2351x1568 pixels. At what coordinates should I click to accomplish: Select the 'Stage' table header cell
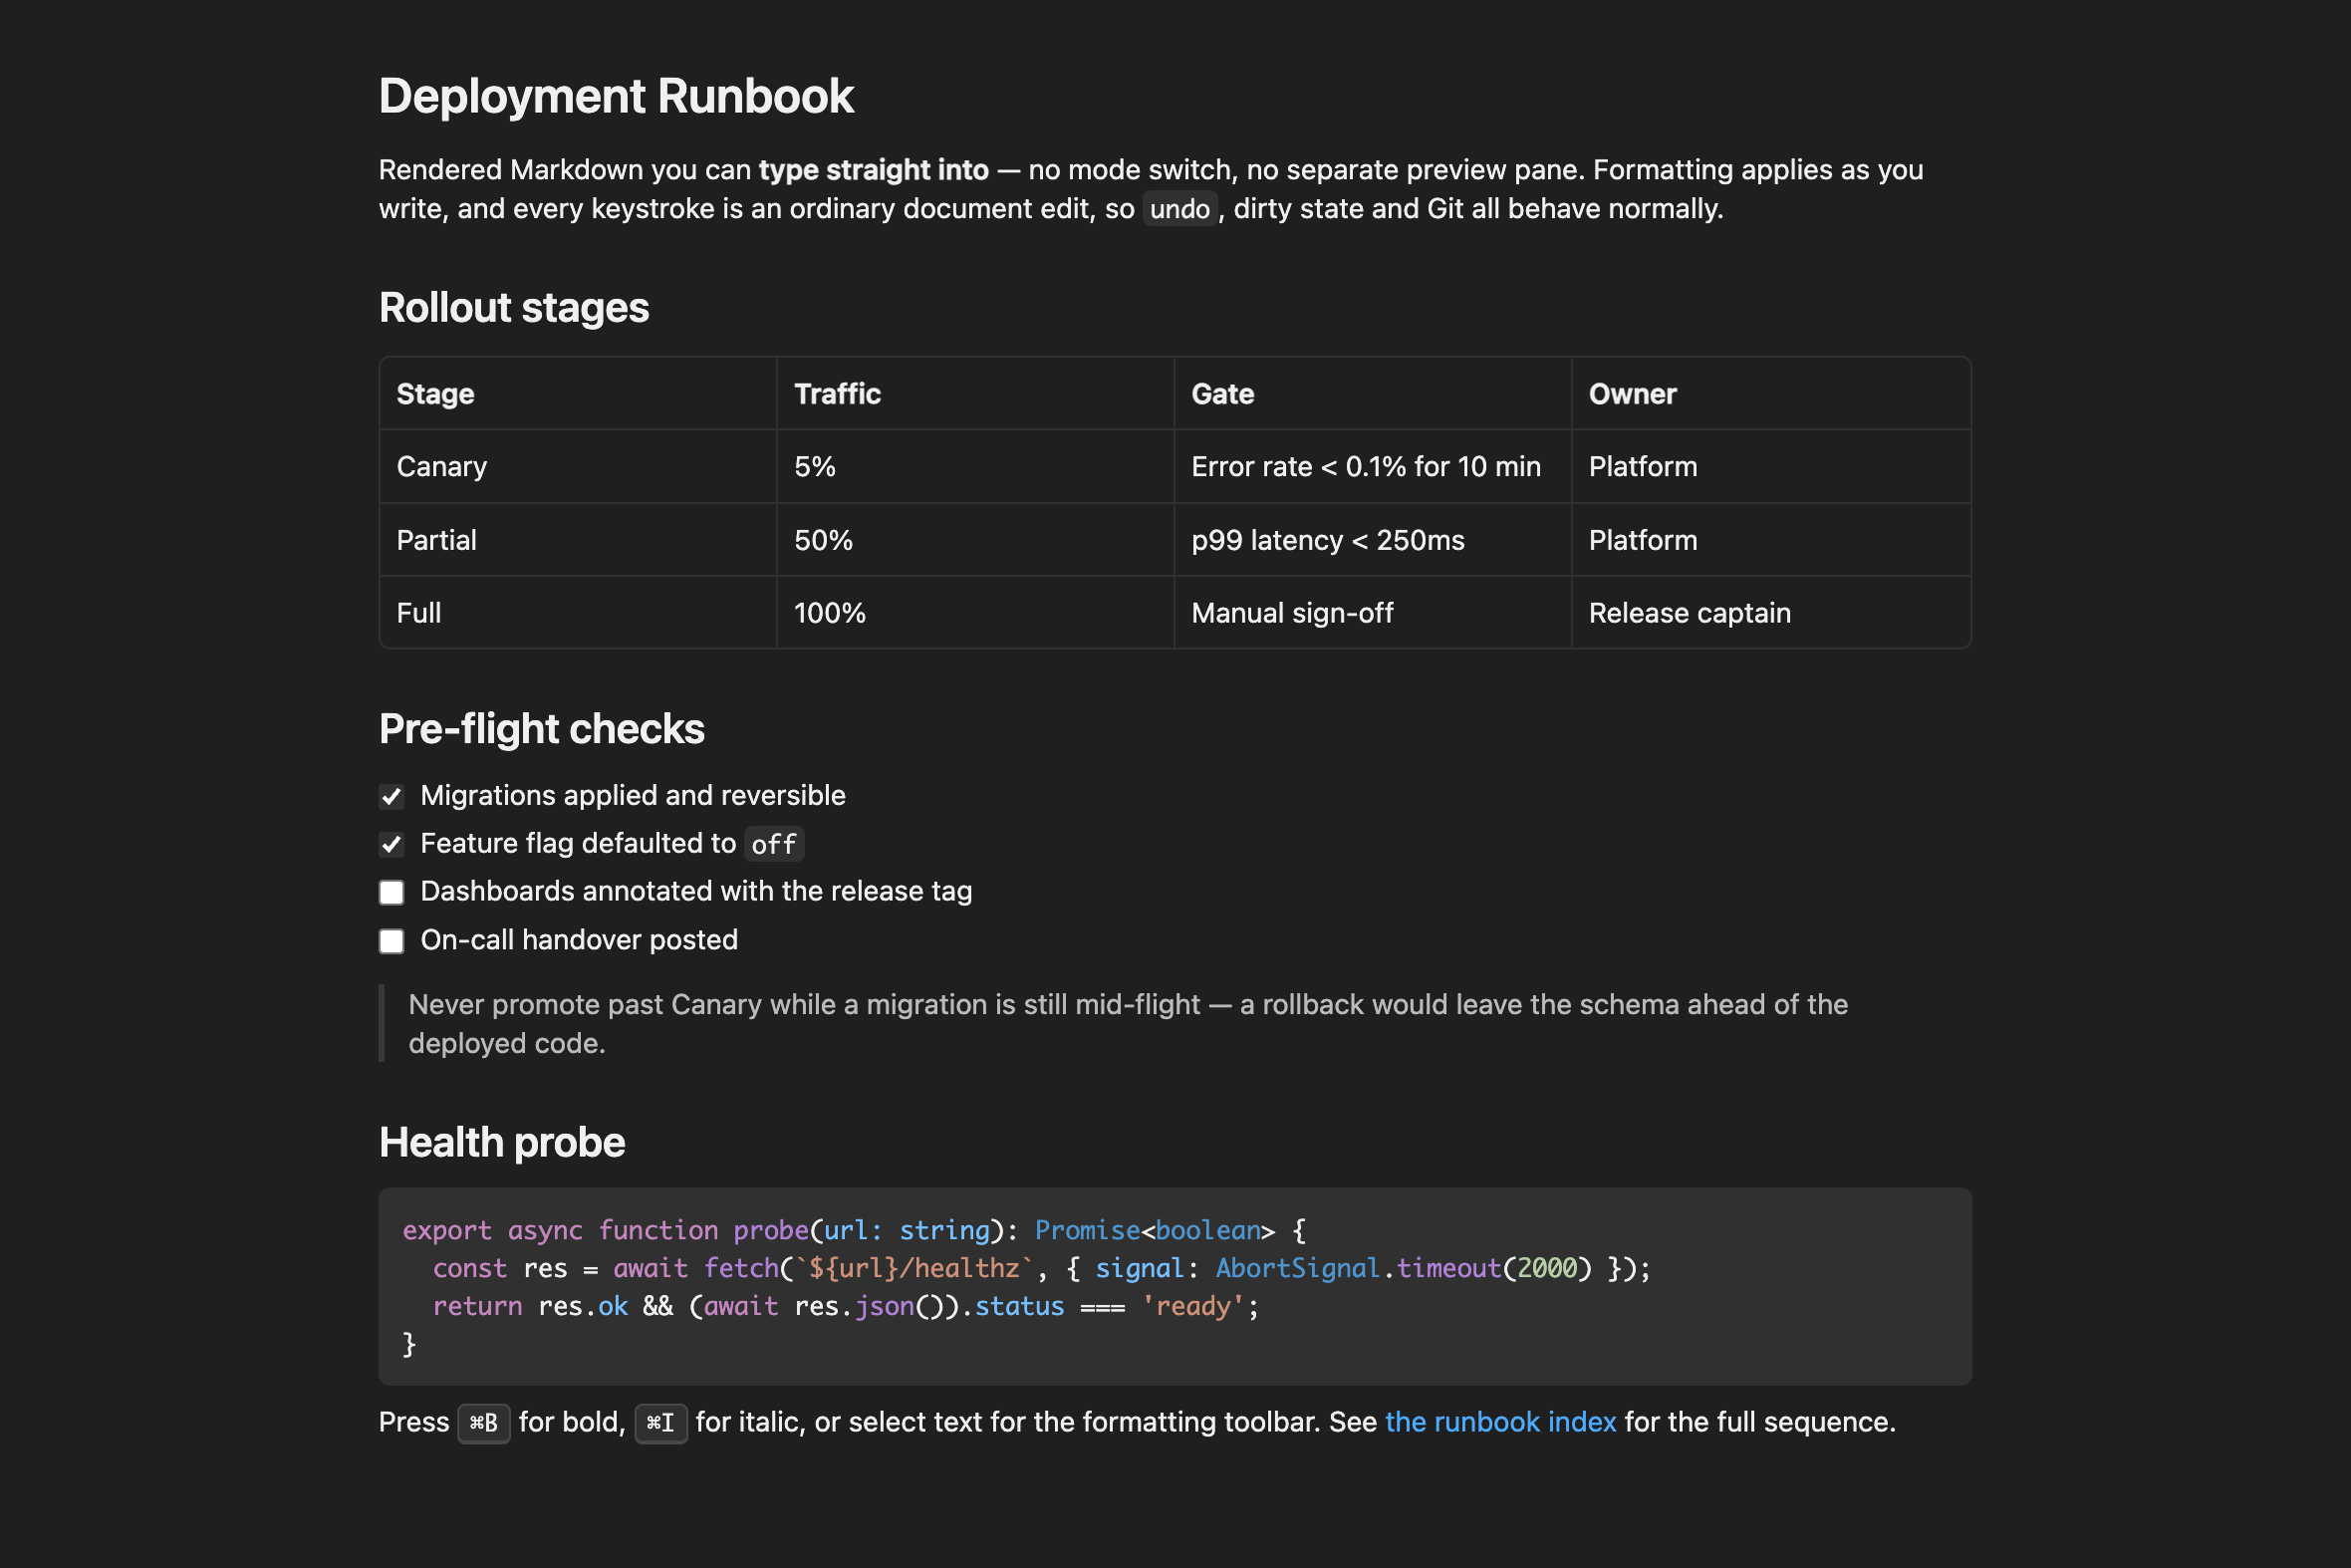point(578,394)
